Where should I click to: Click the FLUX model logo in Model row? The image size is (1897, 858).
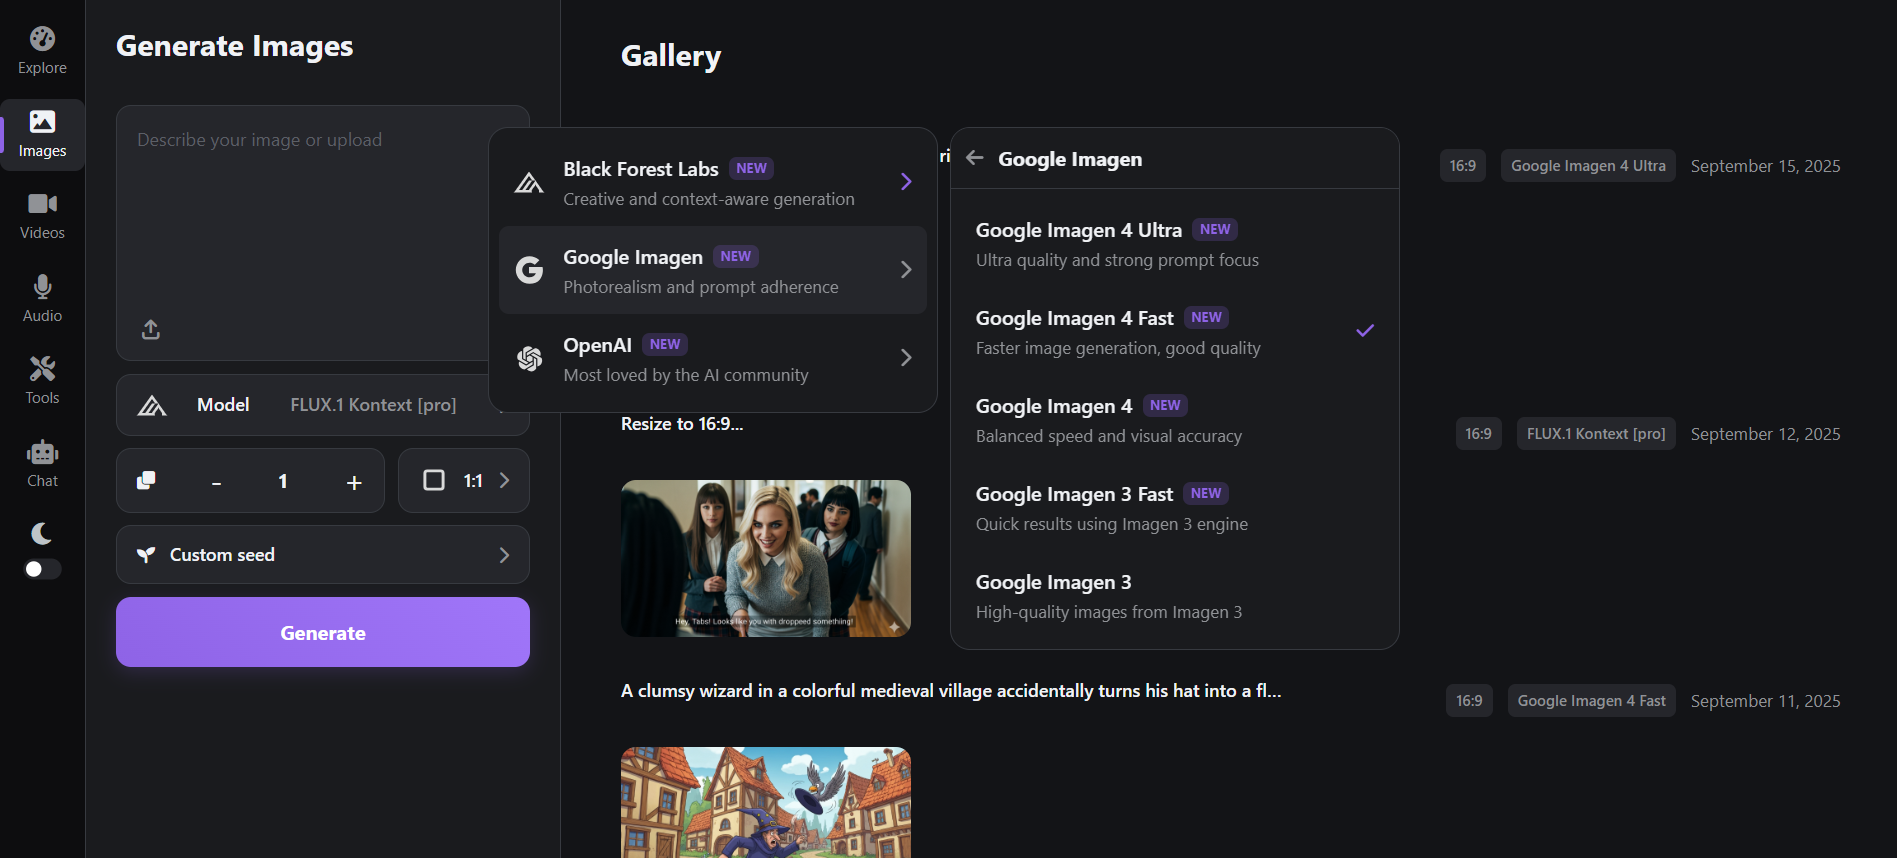[152, 405]
